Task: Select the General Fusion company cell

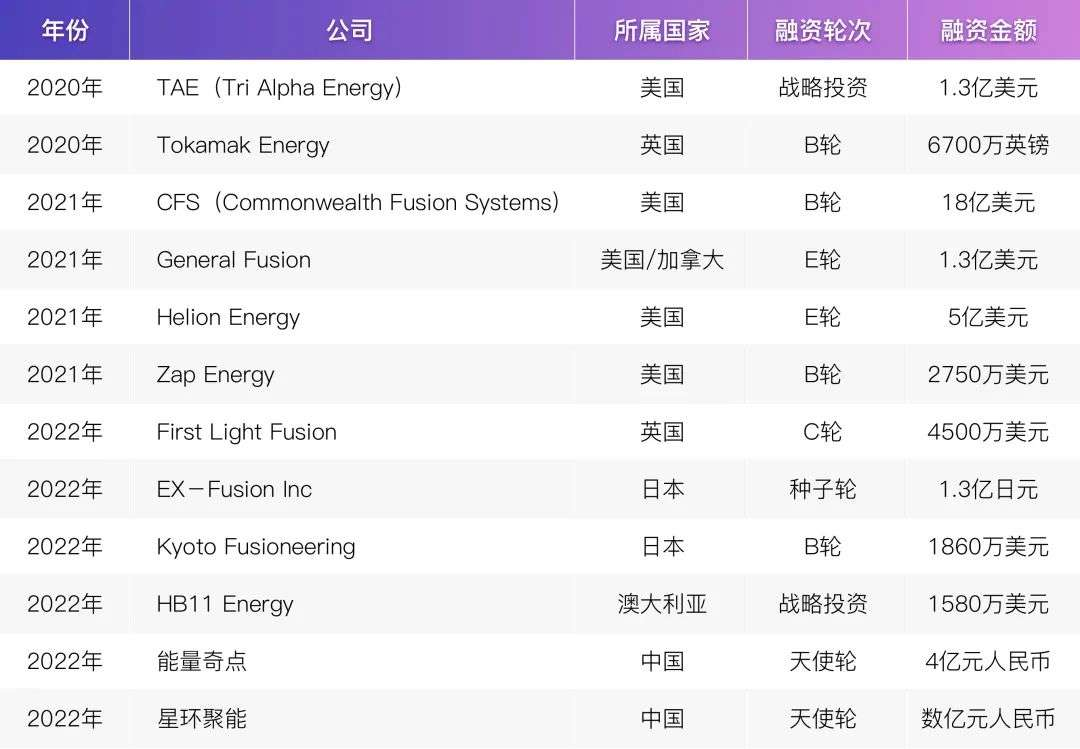Action: coord(233,260)
